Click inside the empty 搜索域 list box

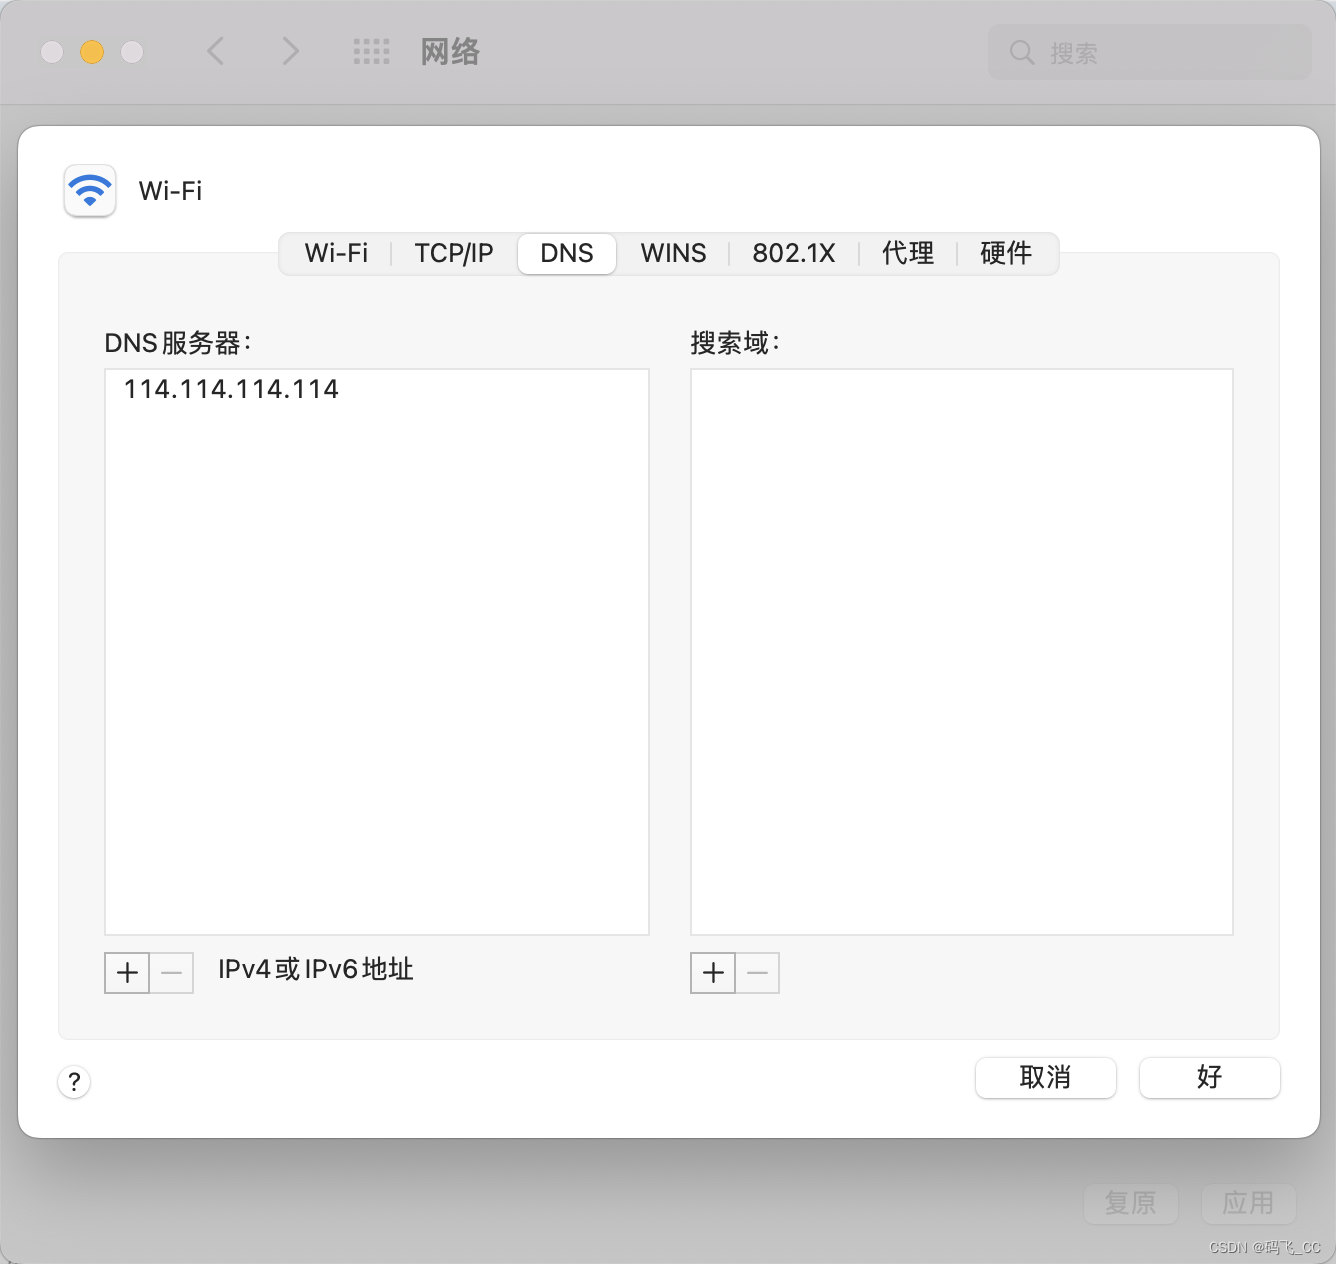[962, 652]
